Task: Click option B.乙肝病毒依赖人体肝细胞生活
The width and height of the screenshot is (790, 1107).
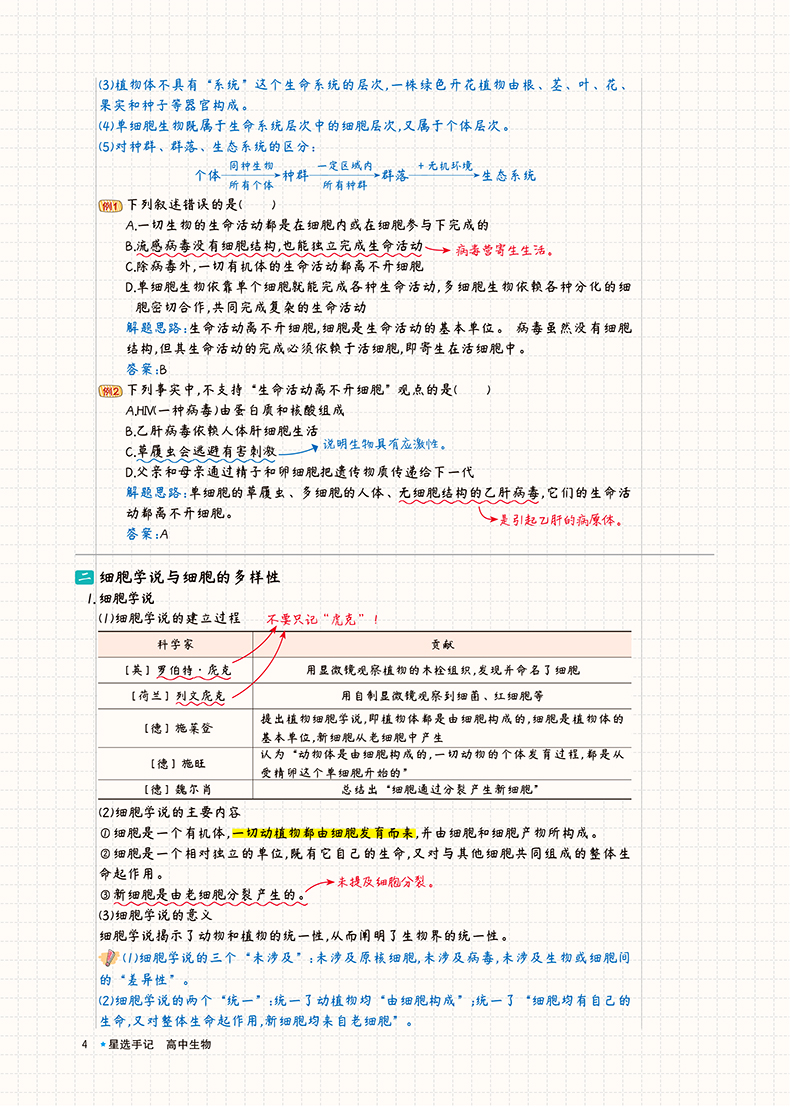Action: click(222, 431)
